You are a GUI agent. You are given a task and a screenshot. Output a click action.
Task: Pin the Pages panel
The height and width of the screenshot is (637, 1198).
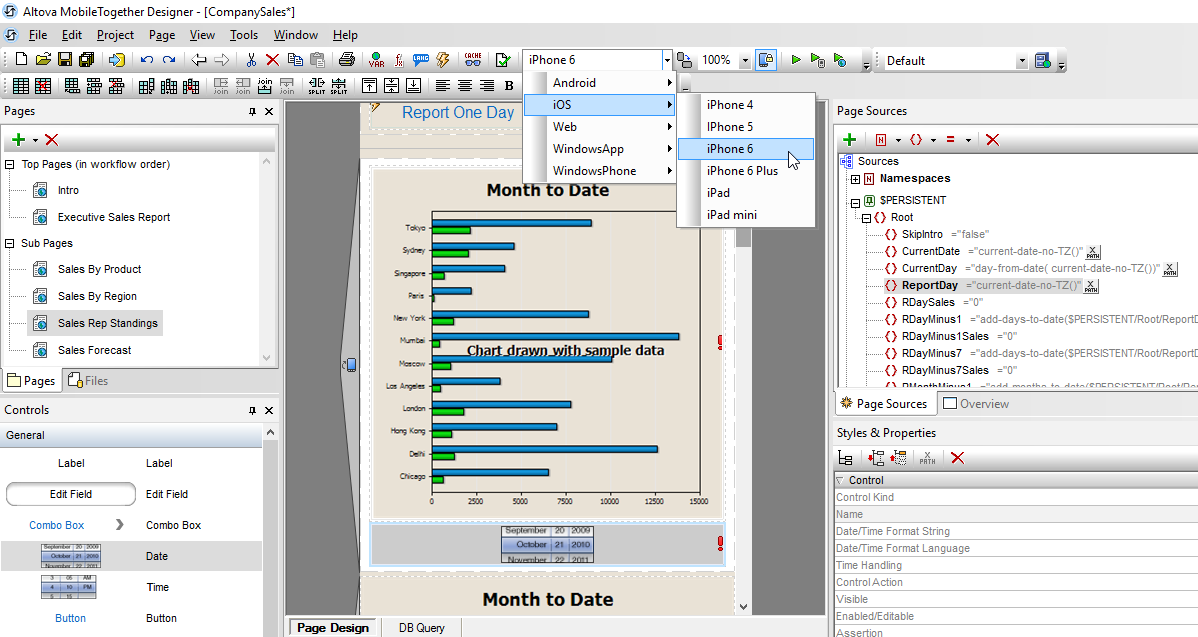coord(252,112)
